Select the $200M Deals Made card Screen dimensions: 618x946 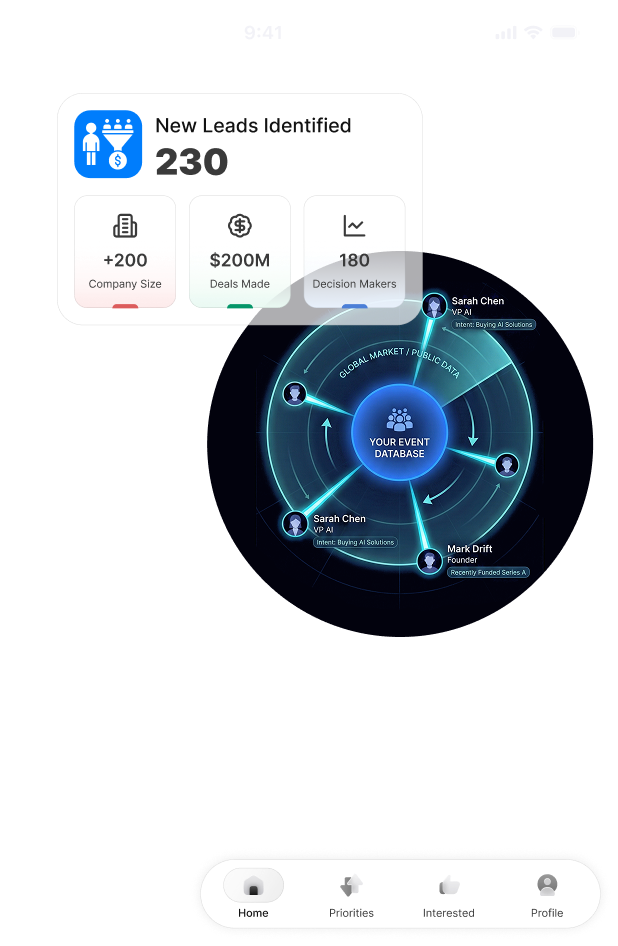pos(240,252)
